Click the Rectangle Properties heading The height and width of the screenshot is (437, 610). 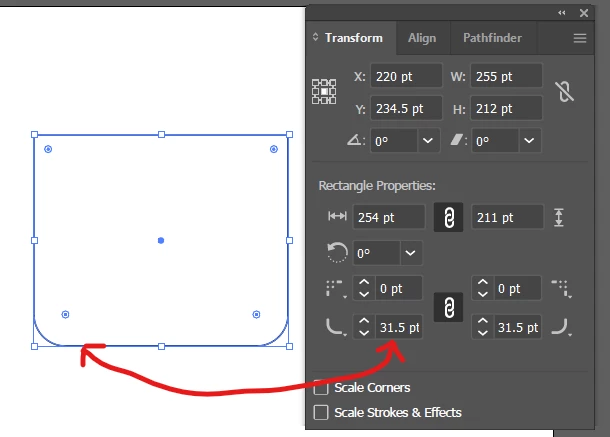click(377, 186)
